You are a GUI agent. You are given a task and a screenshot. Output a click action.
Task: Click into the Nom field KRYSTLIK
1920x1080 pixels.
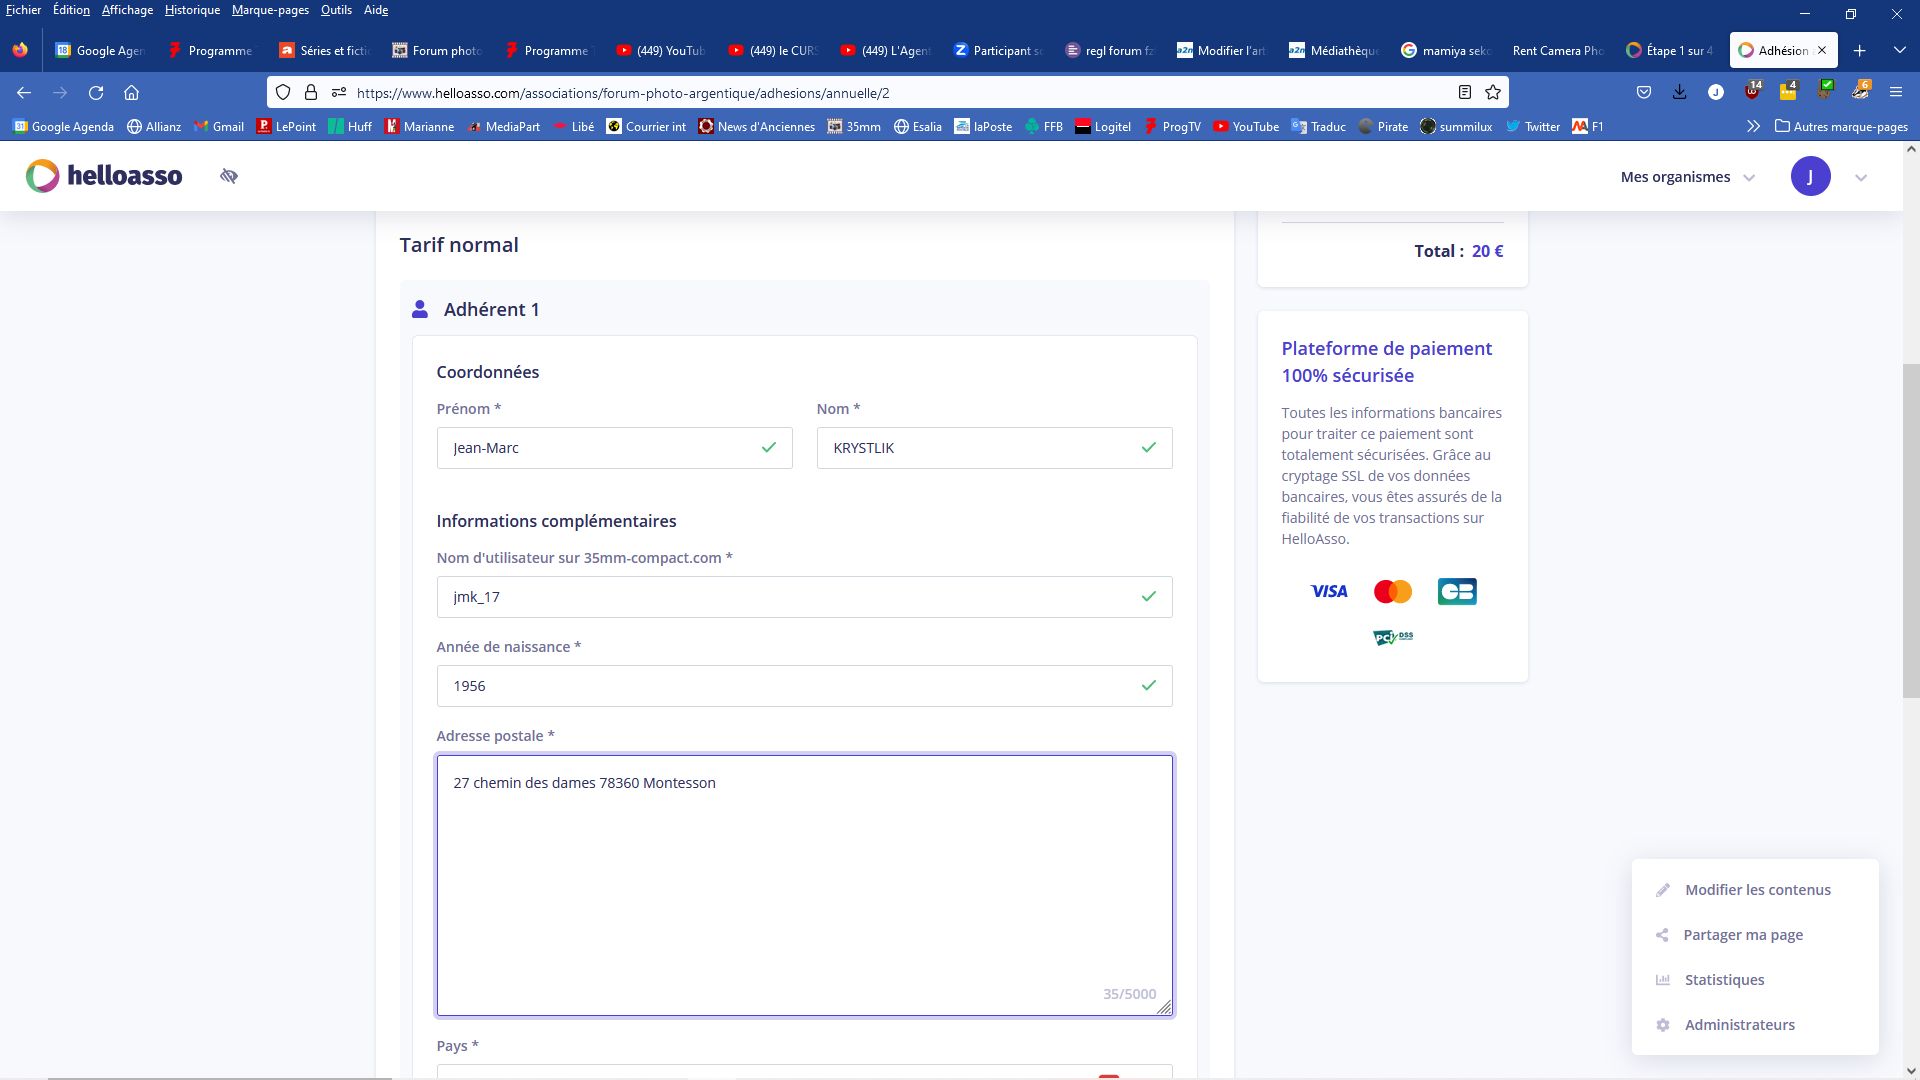[994, 448]
